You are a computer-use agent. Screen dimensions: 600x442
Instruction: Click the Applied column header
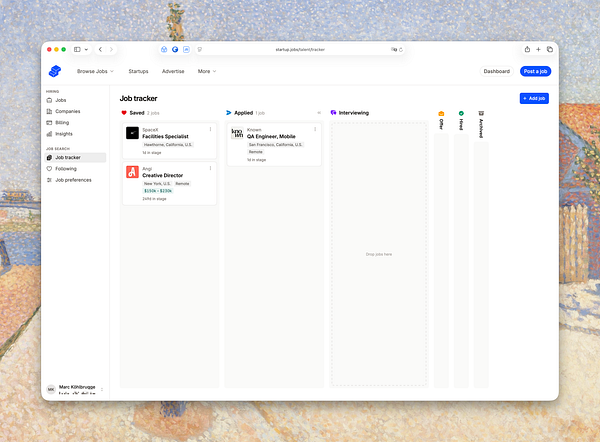click(243, 113)
